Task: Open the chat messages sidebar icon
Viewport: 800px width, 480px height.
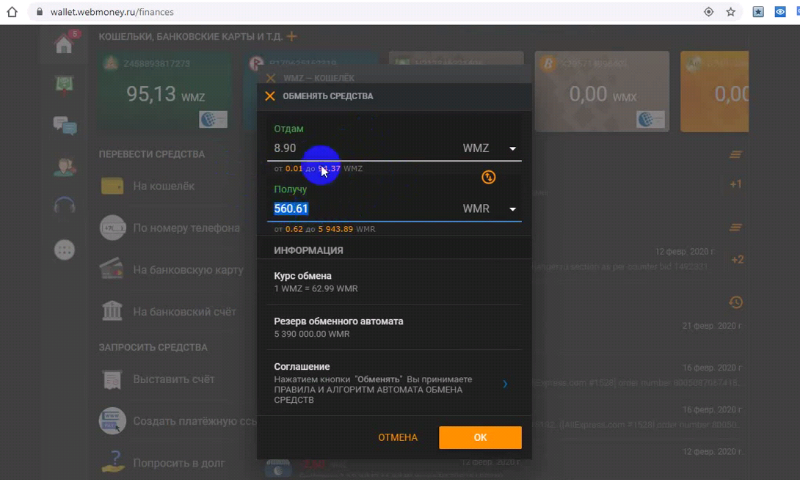Action: (65, 126)
